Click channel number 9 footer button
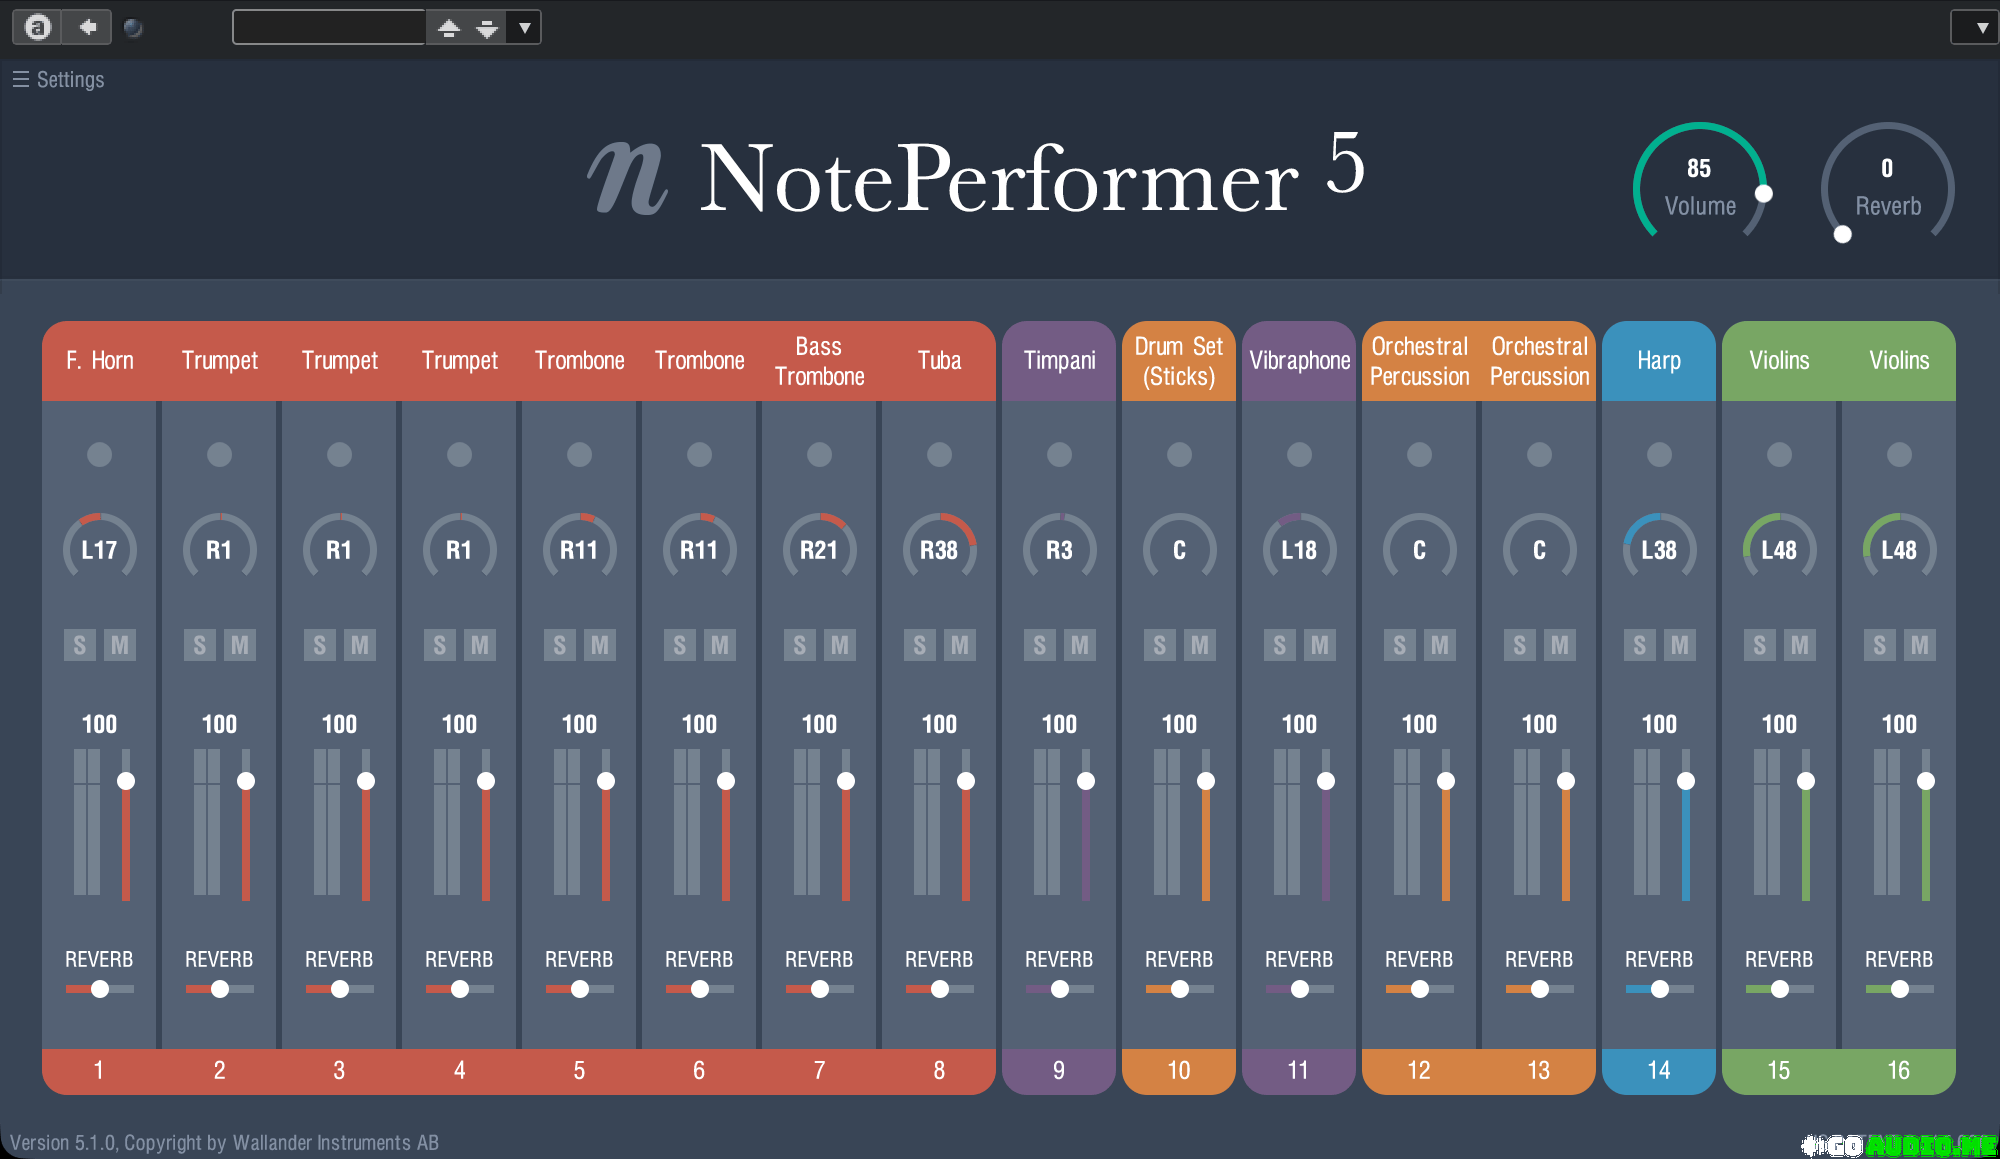This screenshot has height=1159, width=2000. coord(1059,1070)
